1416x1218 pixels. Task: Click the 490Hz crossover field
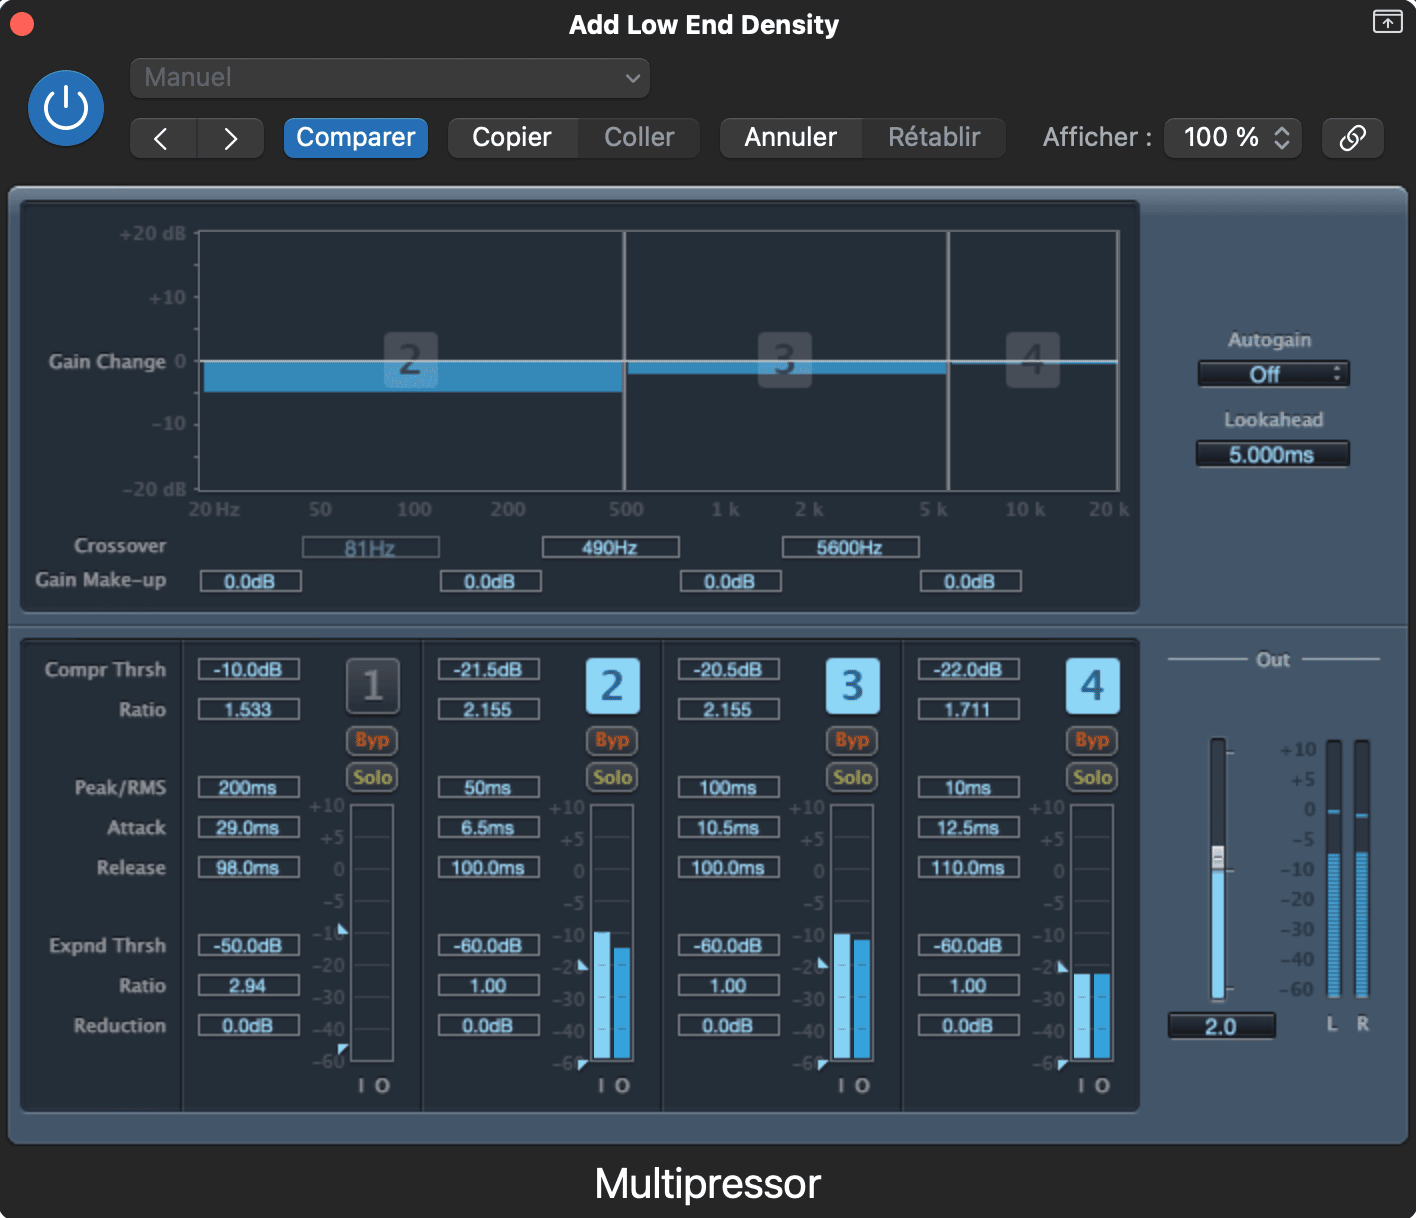point(610,547)
